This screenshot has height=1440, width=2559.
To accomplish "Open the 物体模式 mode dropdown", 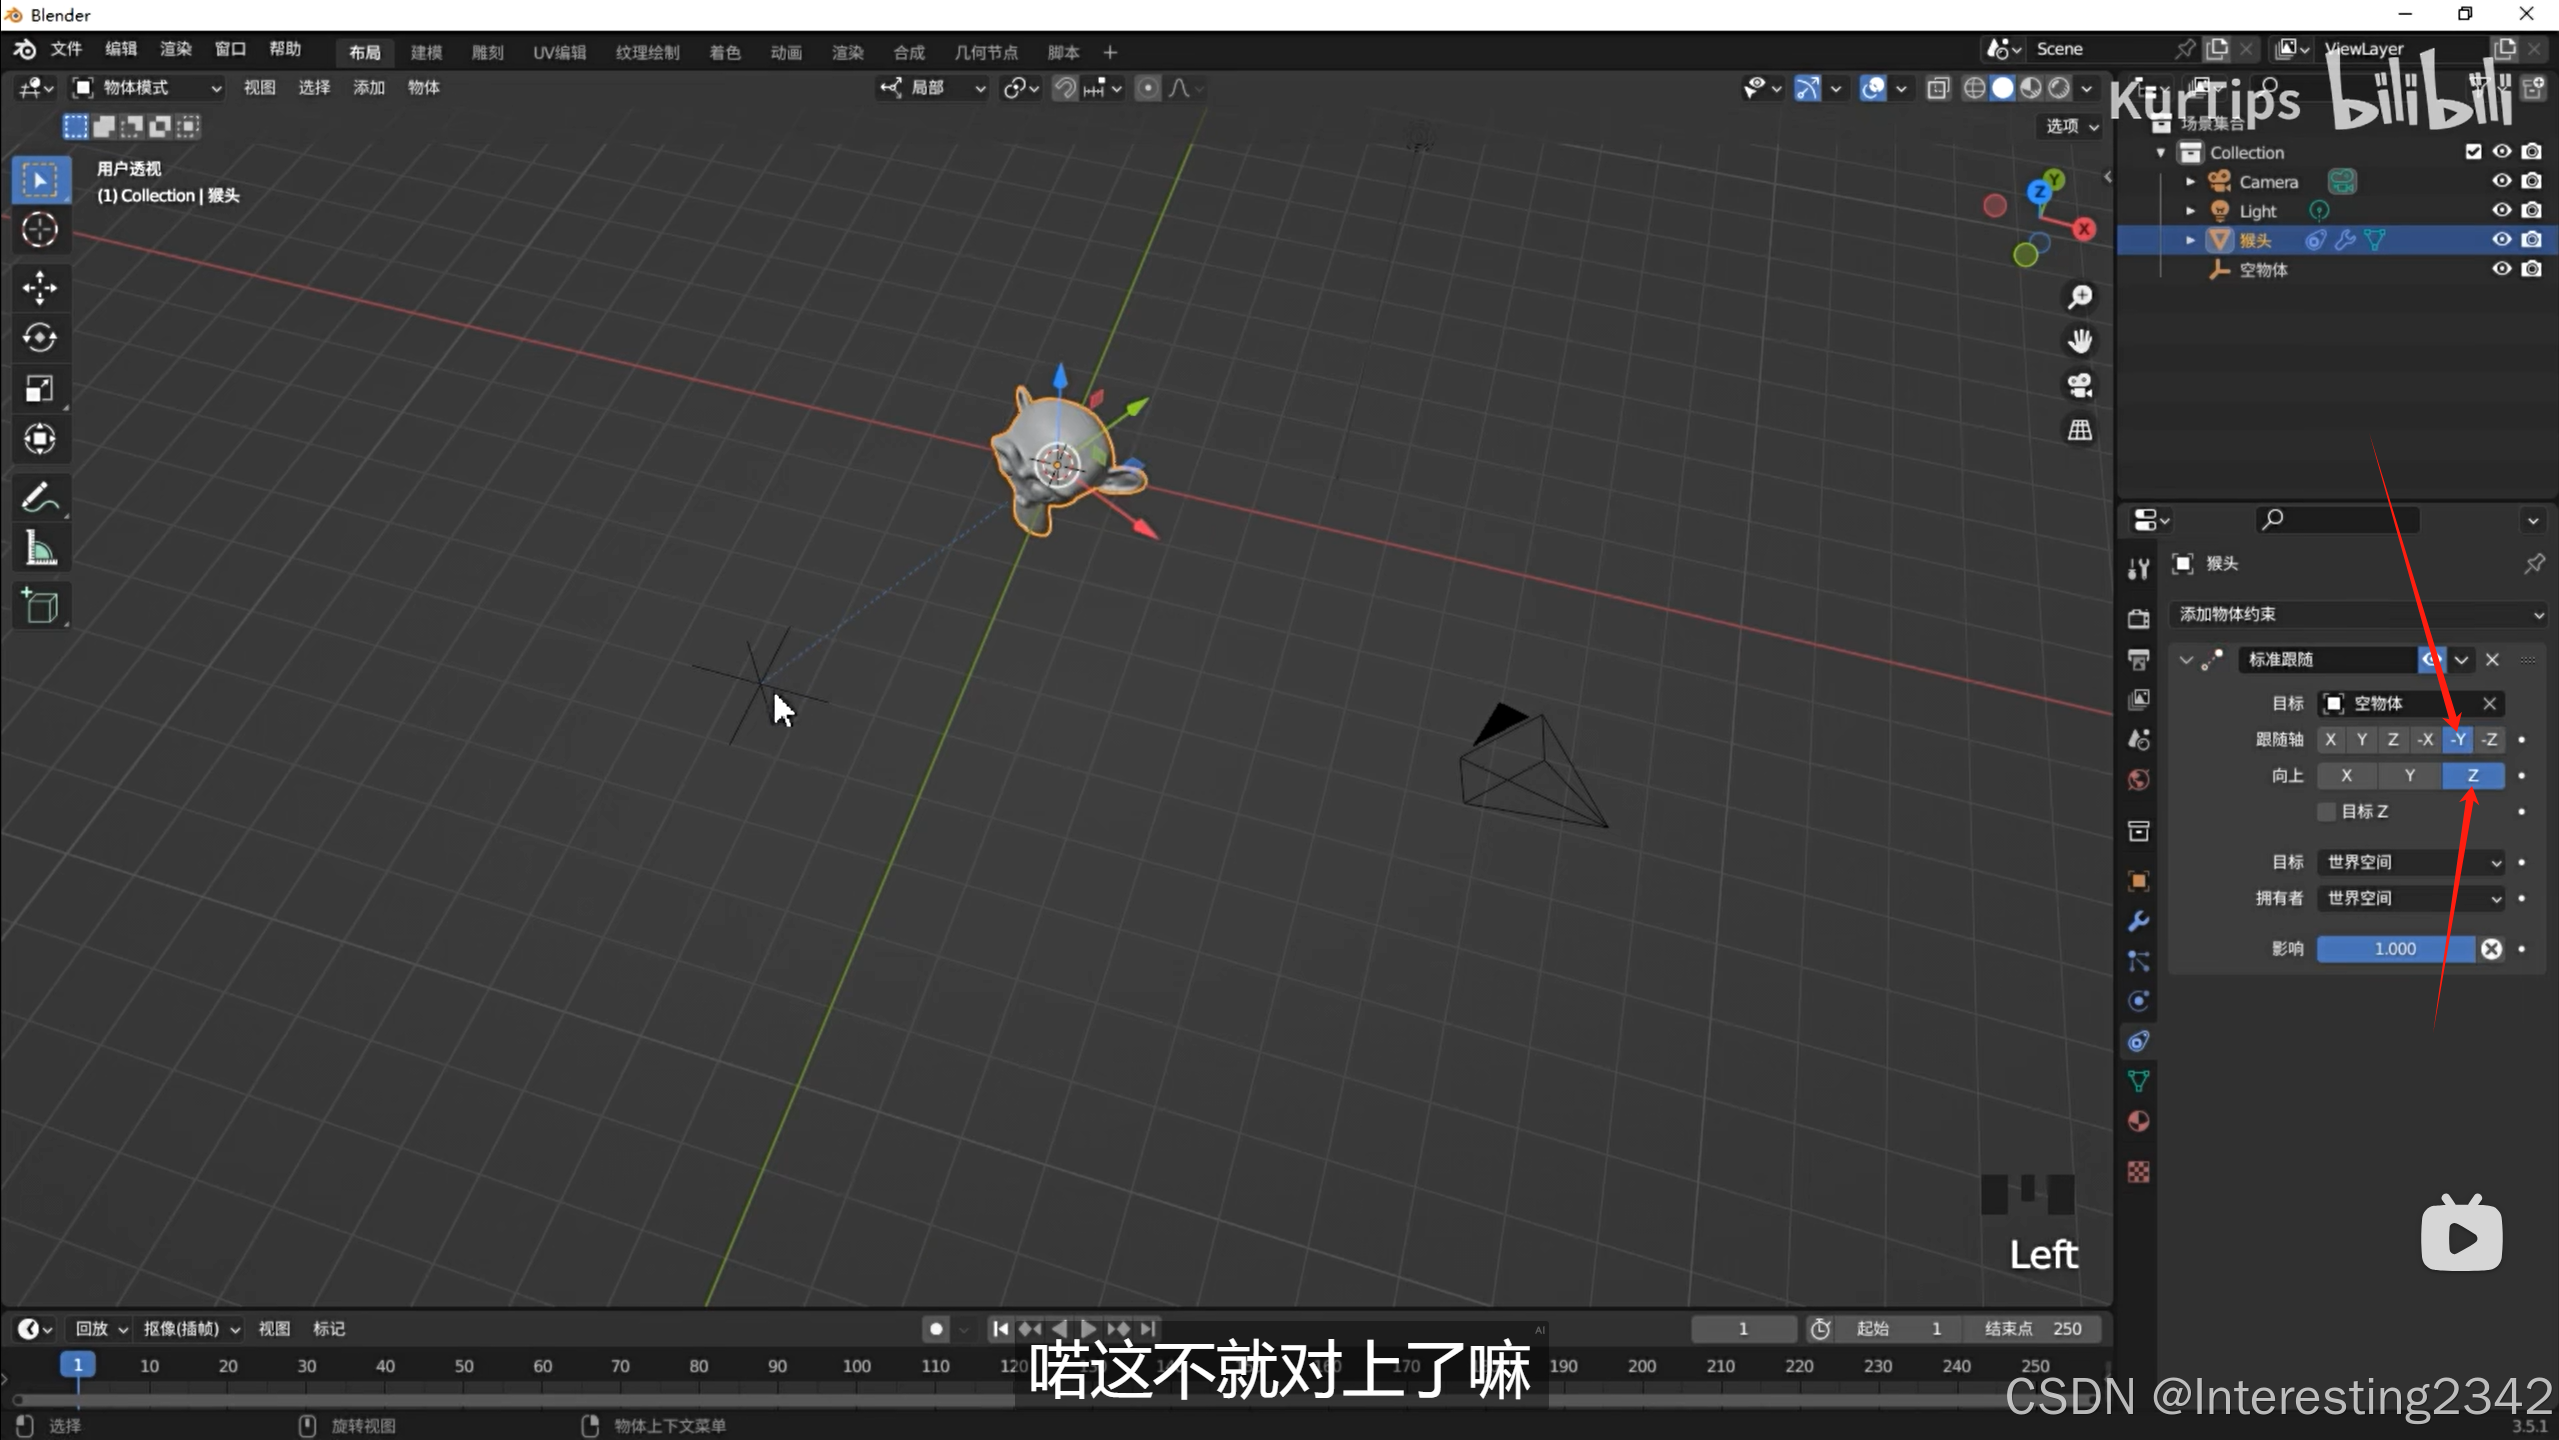I will point(148,88).
